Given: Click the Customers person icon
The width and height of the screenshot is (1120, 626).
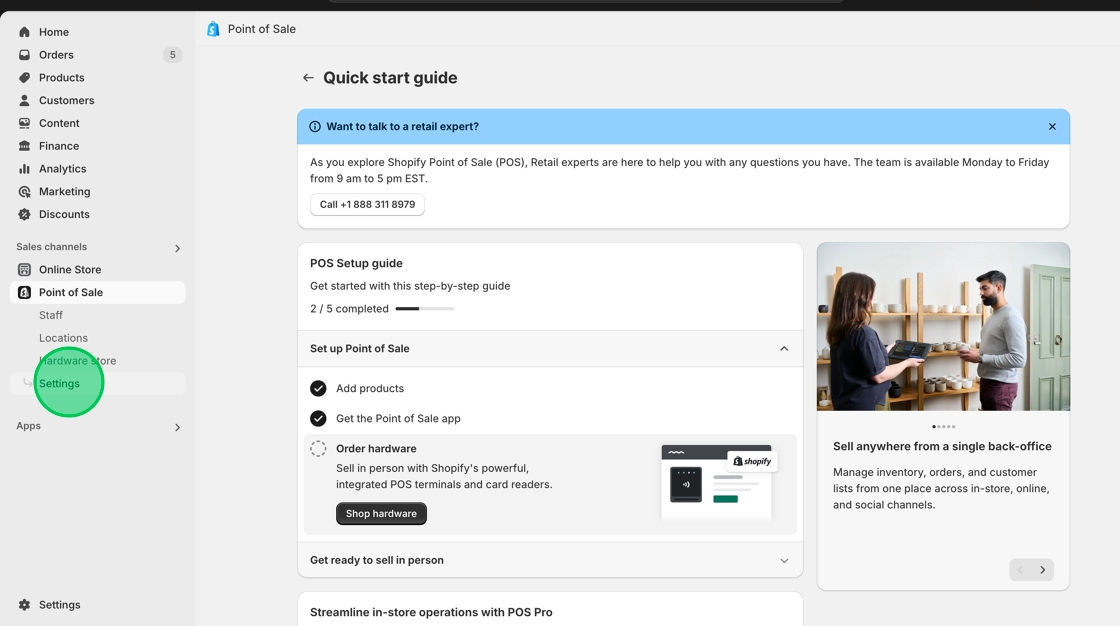Looking at the screenshot, I should point(24,101).
